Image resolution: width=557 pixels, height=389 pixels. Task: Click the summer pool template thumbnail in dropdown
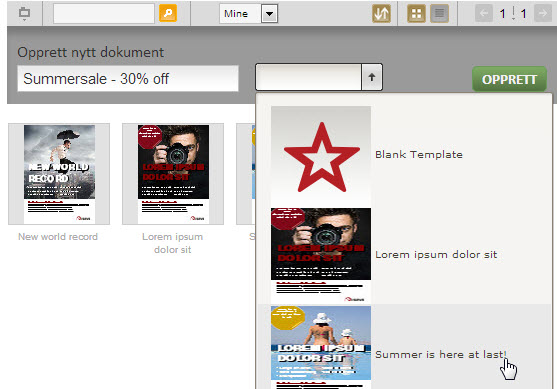(321, 347)
